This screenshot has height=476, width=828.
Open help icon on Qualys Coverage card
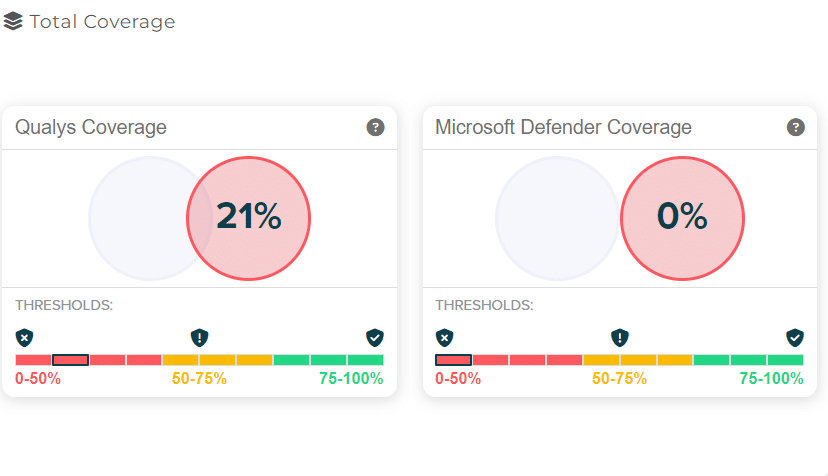coord(375,127)
